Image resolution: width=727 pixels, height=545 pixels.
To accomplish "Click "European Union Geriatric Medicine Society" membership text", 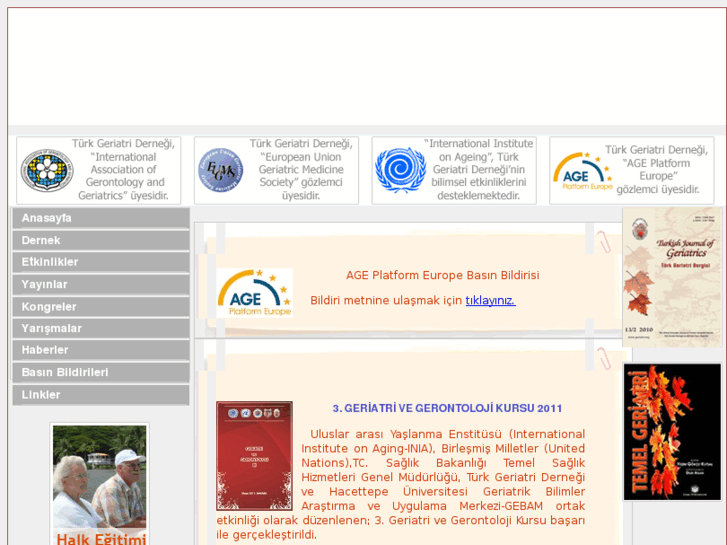I will [301, 170].
